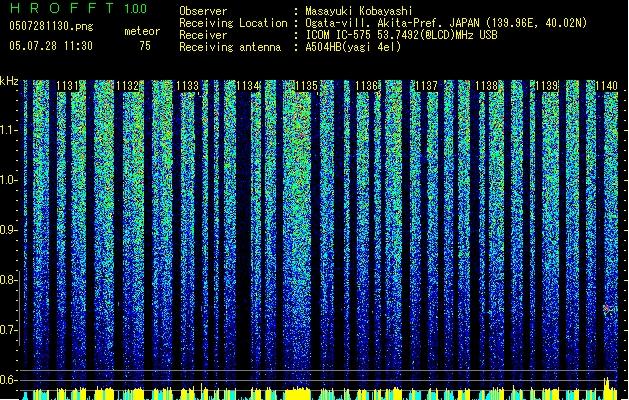Screen dimensions: 629x400
Task: Click the observer name Masayuki Kobayashi
Action: coord(359,11)
